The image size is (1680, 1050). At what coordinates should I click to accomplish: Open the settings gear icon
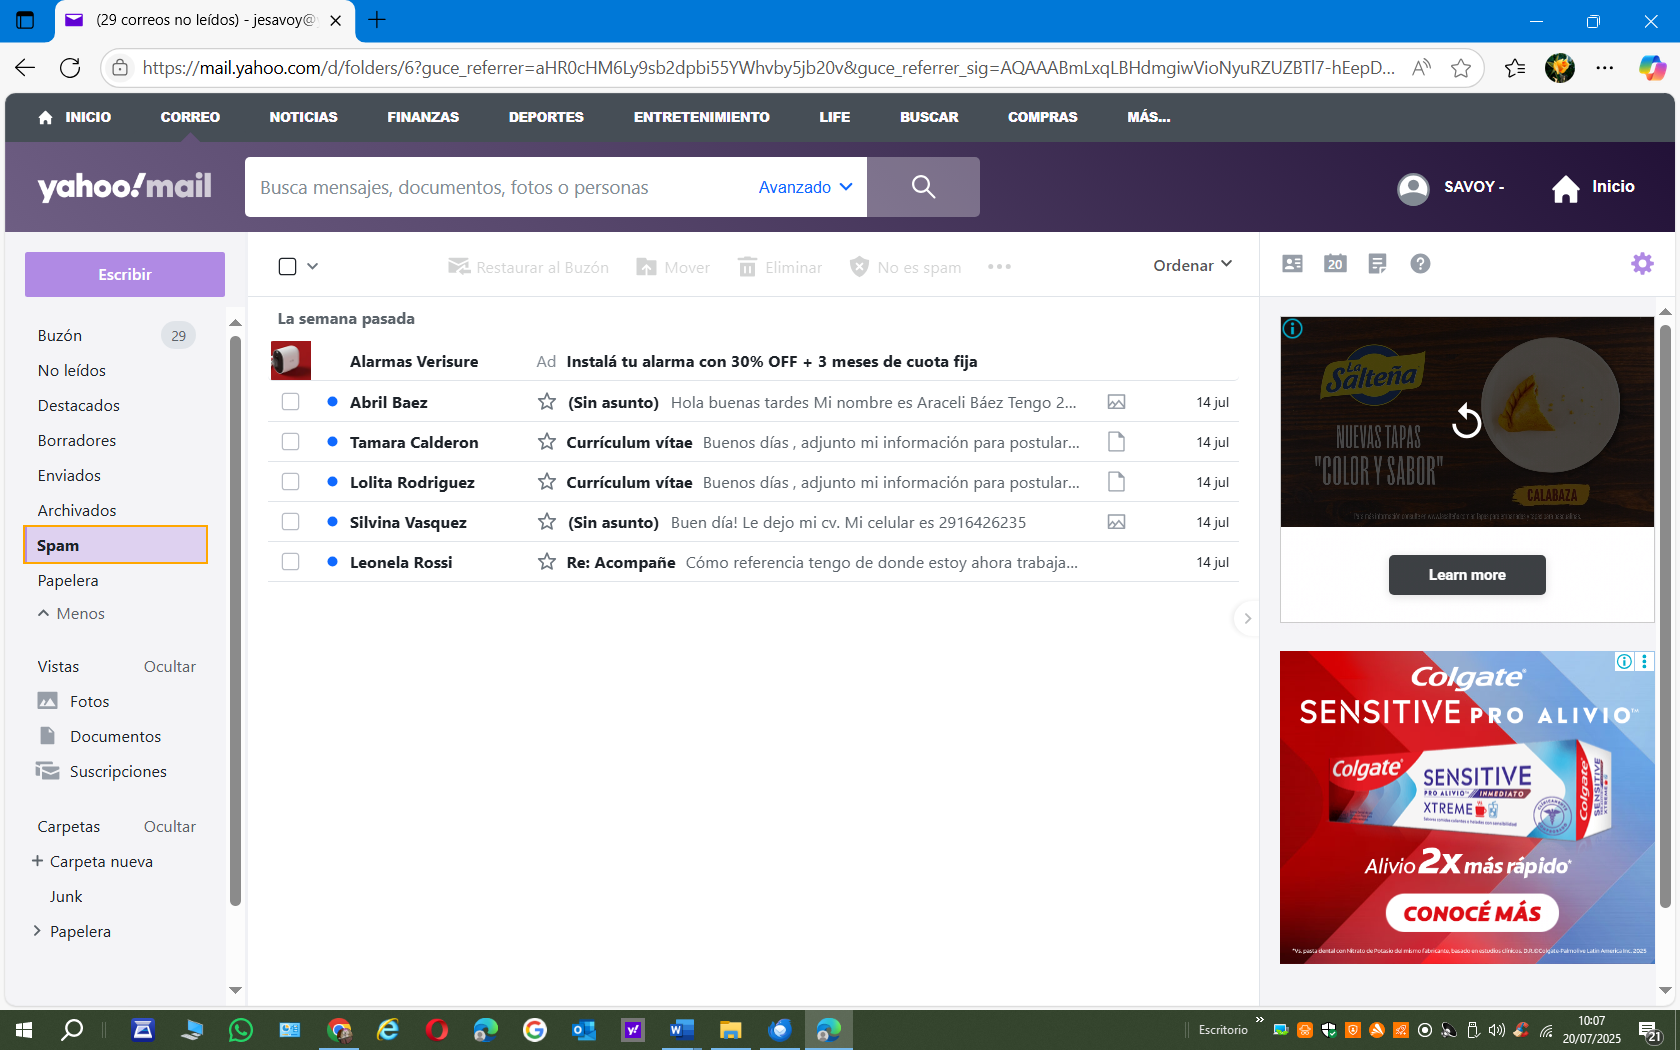point(1642,264)
